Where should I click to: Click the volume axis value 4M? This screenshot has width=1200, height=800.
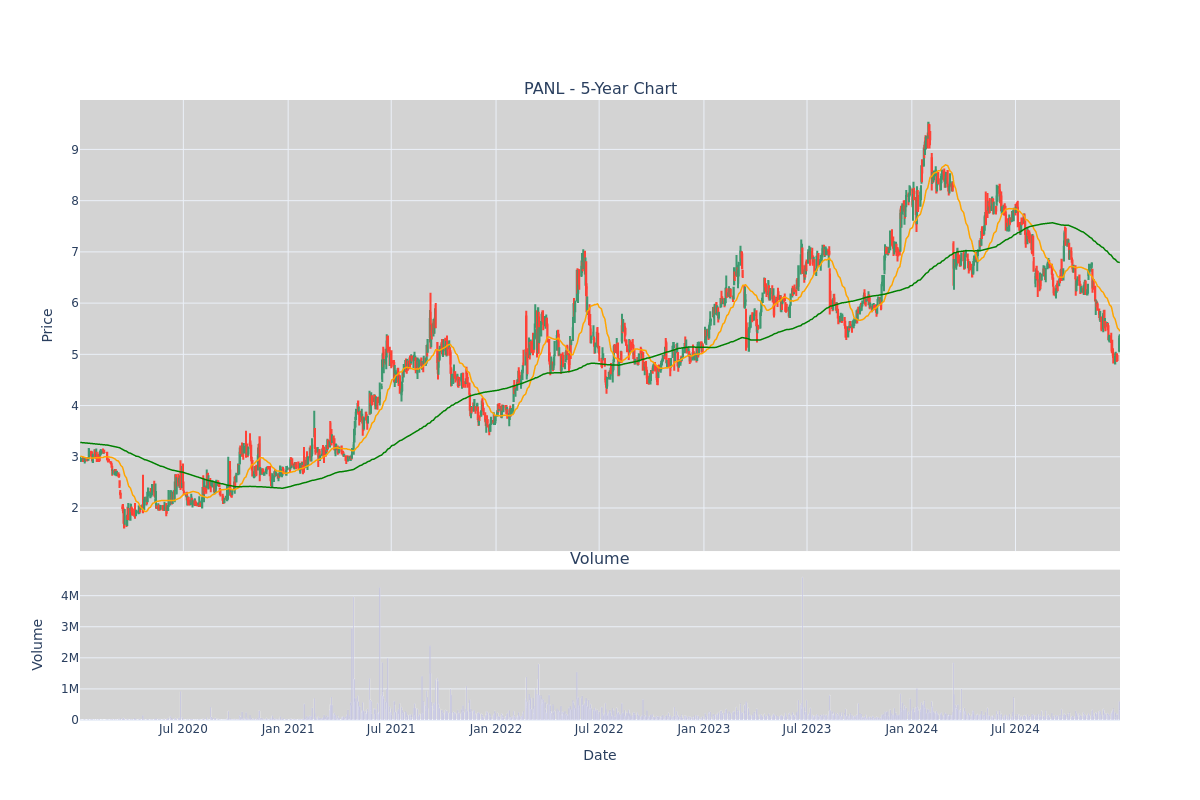click(x=70, y=596)
